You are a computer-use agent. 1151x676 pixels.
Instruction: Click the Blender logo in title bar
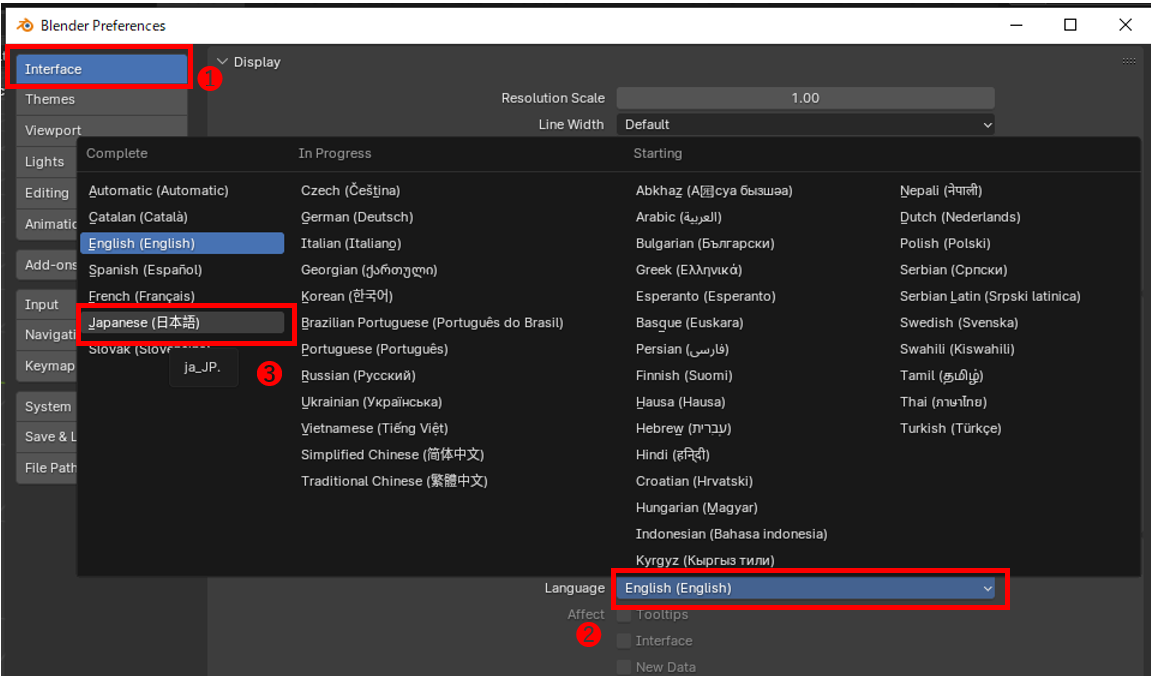pos(25,25)
